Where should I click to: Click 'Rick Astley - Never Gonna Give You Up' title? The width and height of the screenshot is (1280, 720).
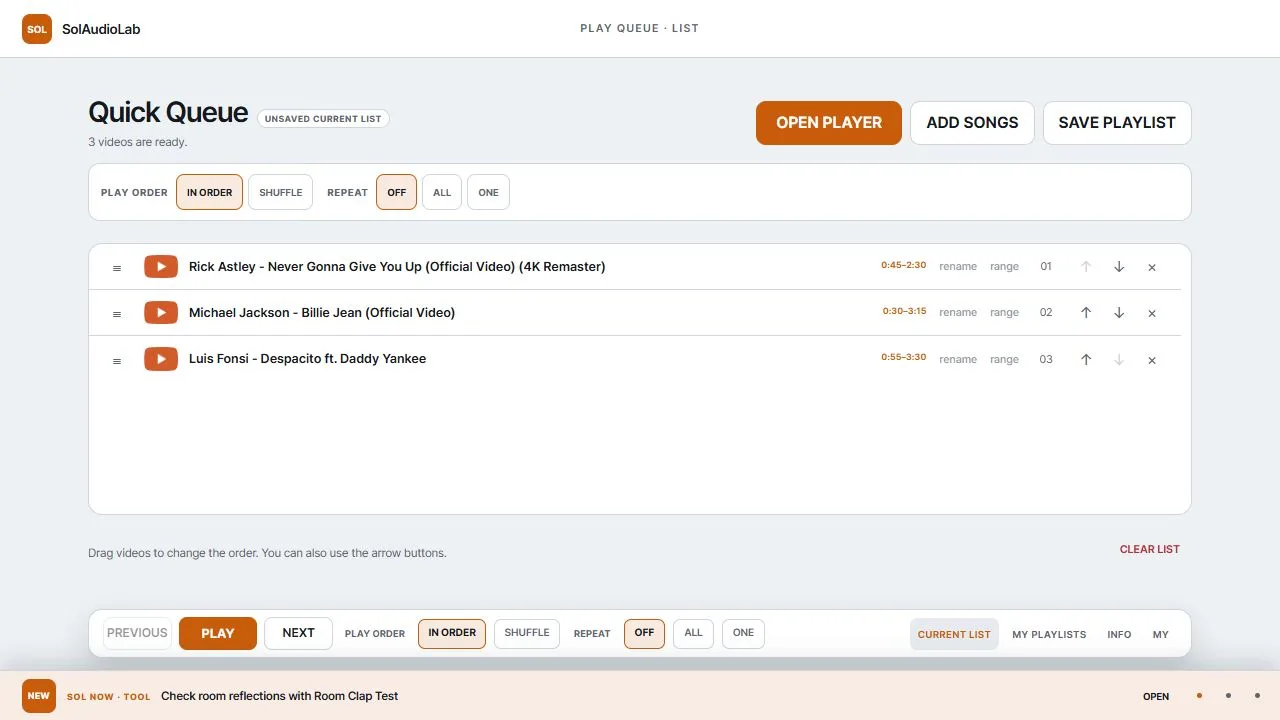coord(397,267)
